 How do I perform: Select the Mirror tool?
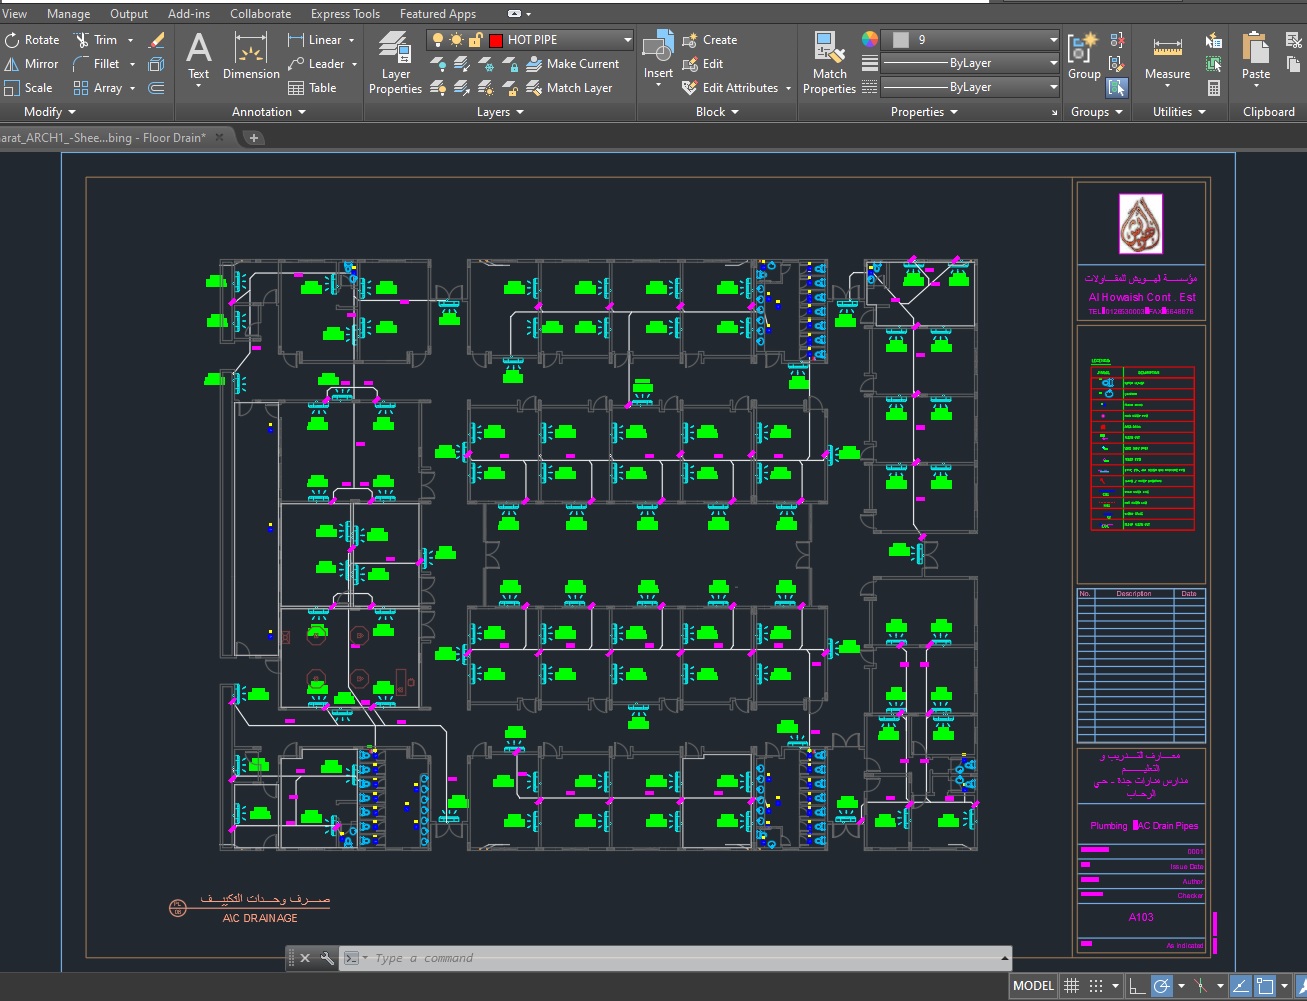pyautogui.click(x=32, y=64)
